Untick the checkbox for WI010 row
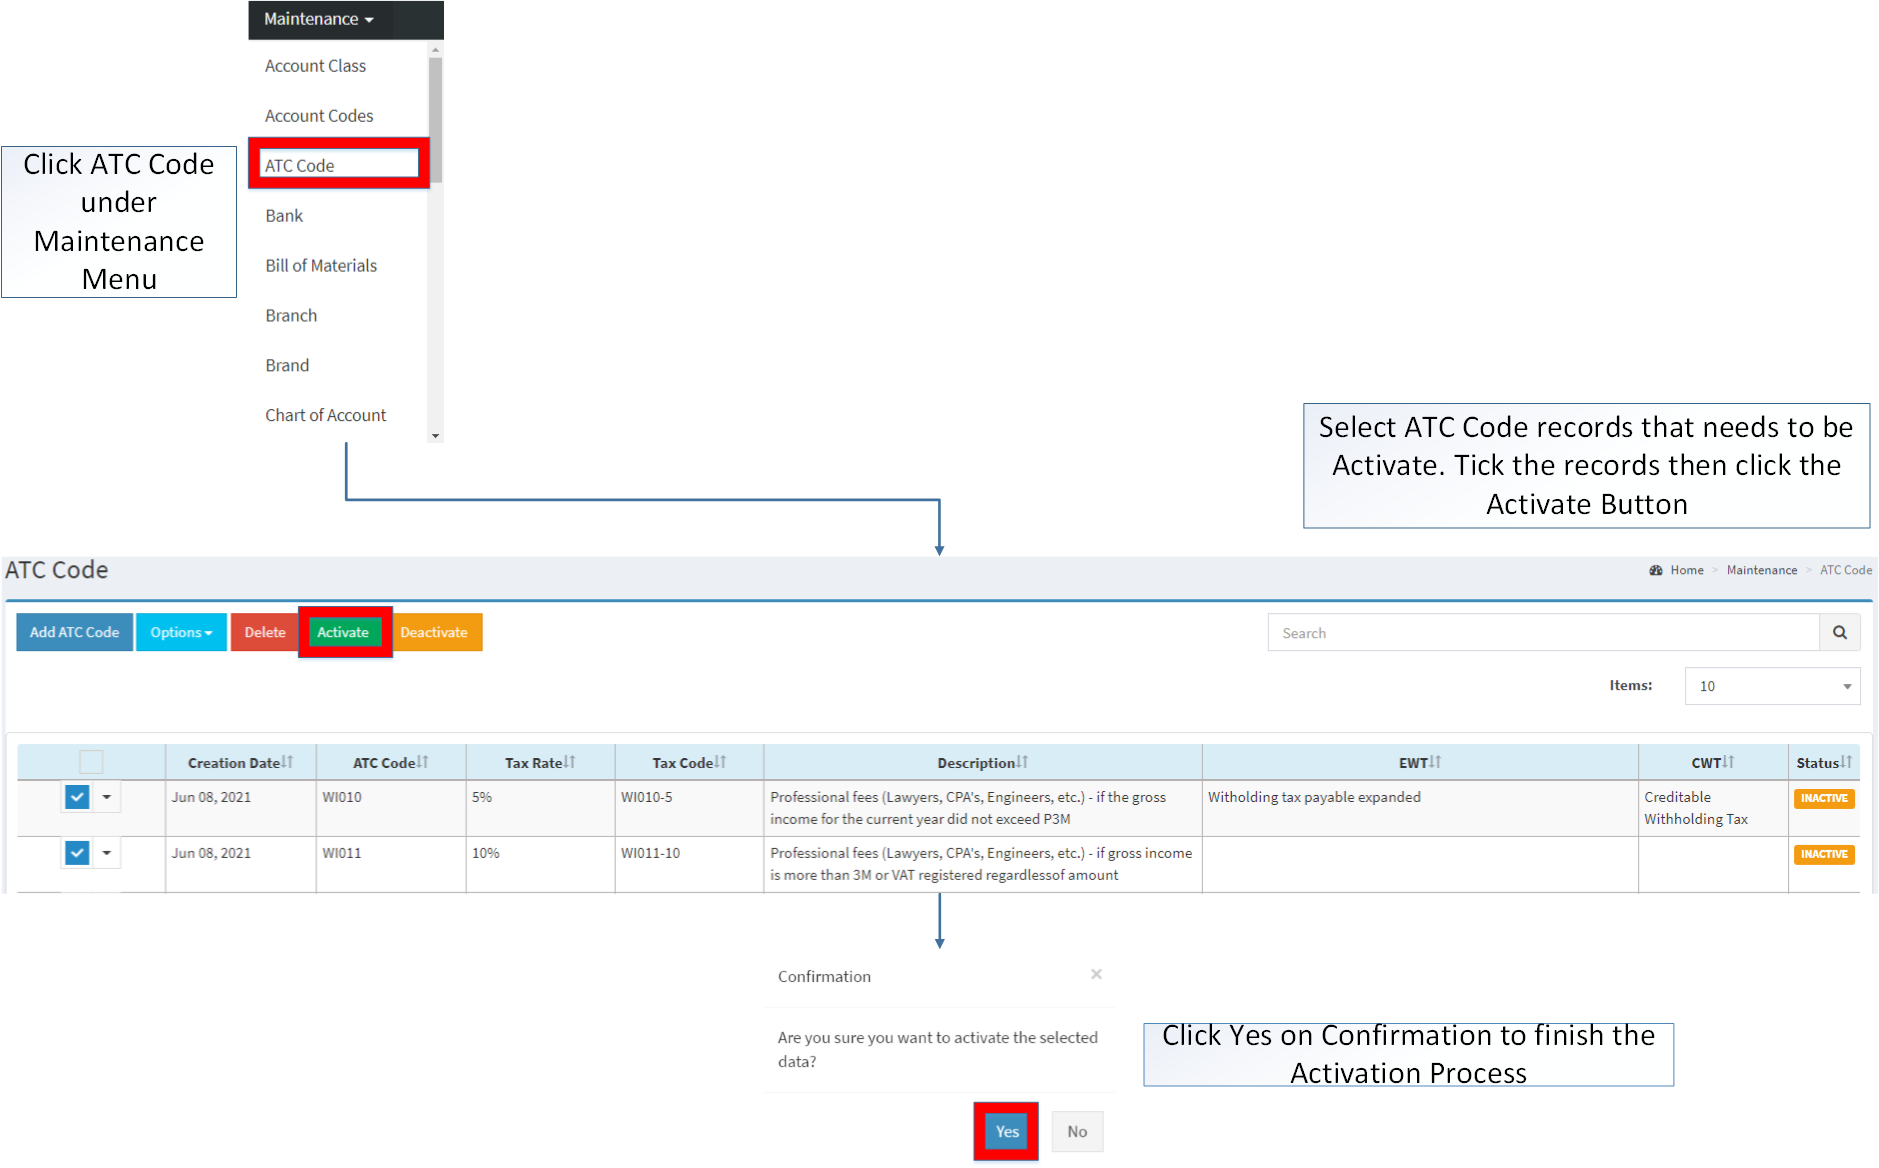The image size is (1879, 1168). (77, 797)
